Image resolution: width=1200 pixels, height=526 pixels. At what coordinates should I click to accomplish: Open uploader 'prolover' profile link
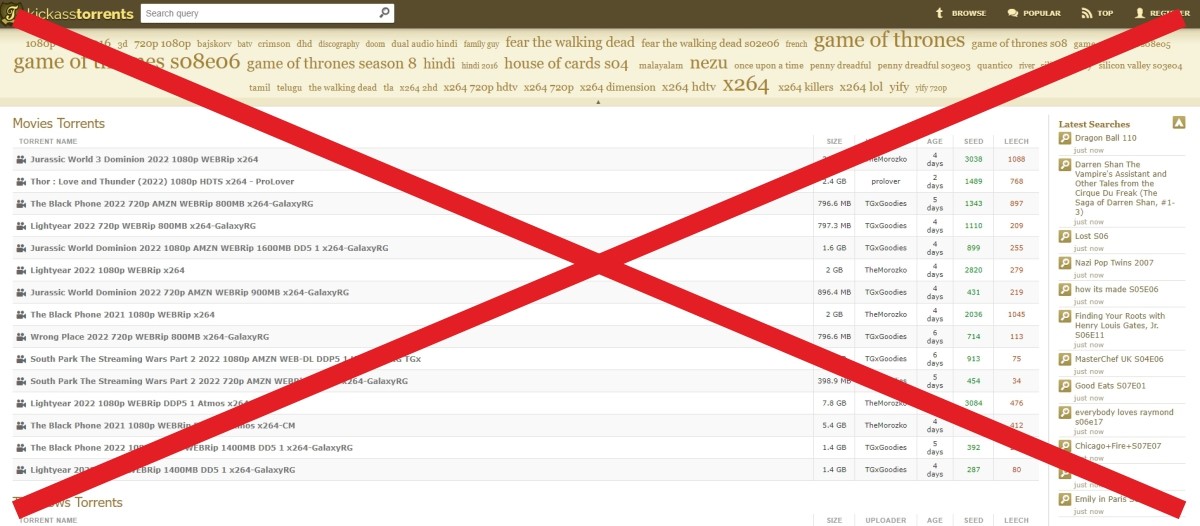pos(885,181)
